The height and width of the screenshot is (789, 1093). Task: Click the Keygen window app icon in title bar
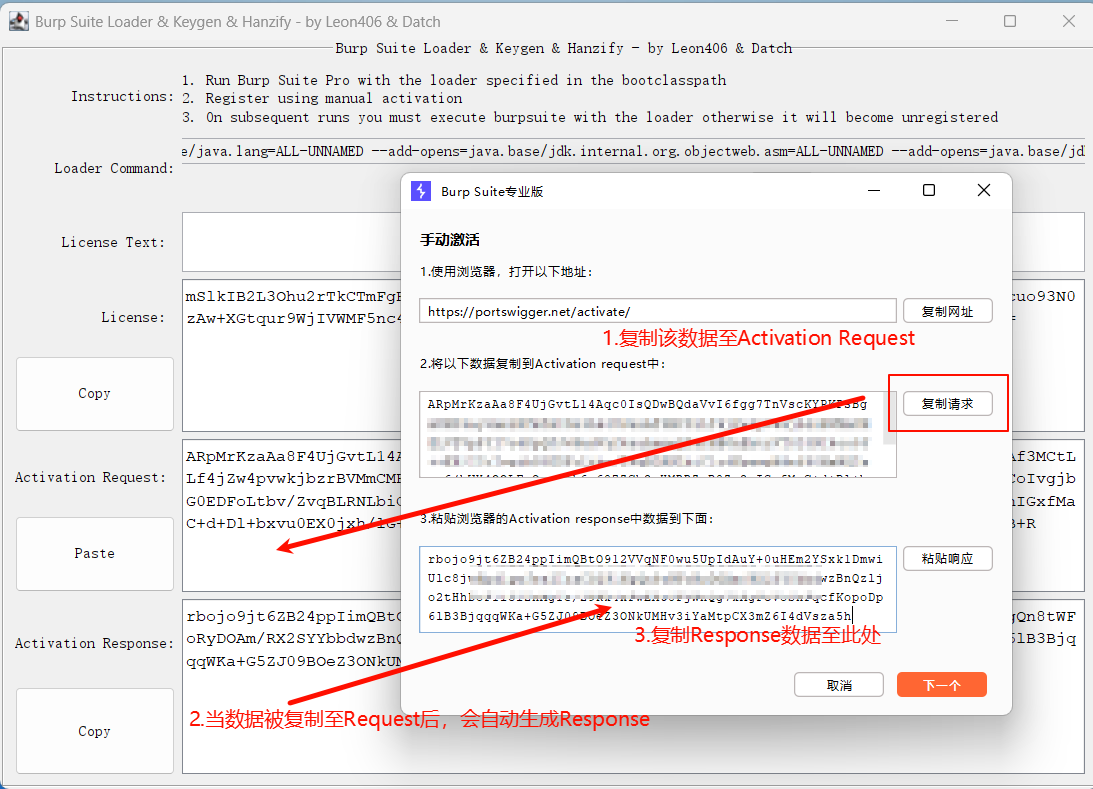click(19, 21)
